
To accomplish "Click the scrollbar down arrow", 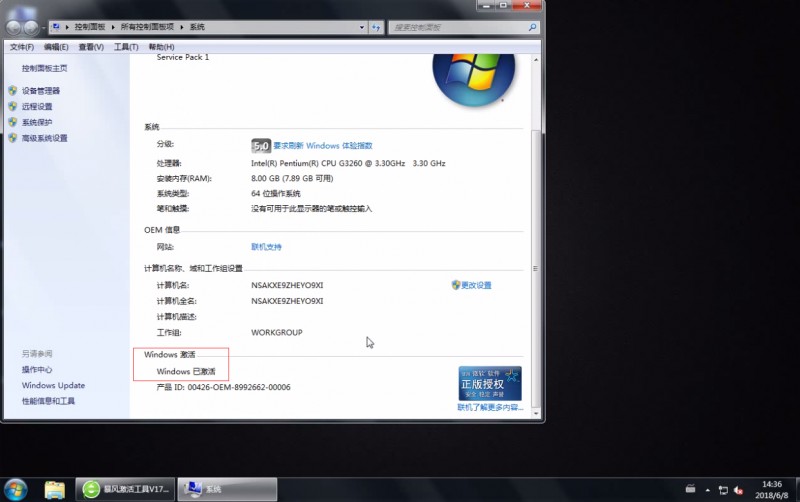I will [536, 413].
